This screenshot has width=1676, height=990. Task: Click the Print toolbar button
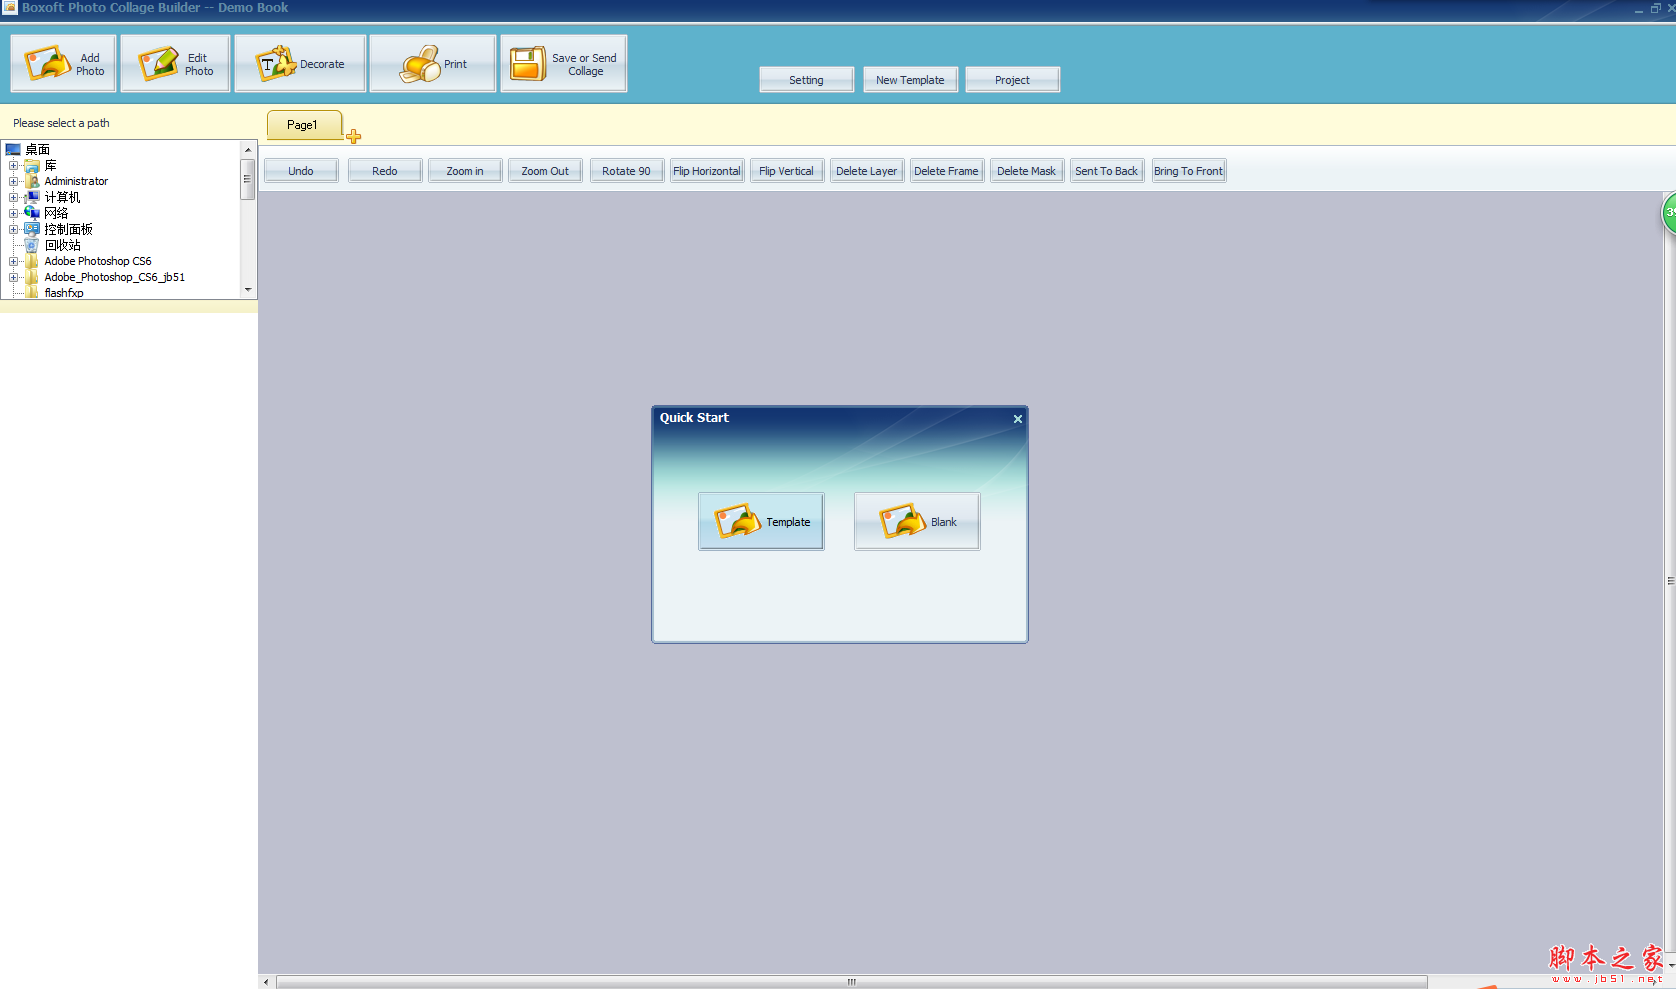pyautogui.click(x=433, y=64)
